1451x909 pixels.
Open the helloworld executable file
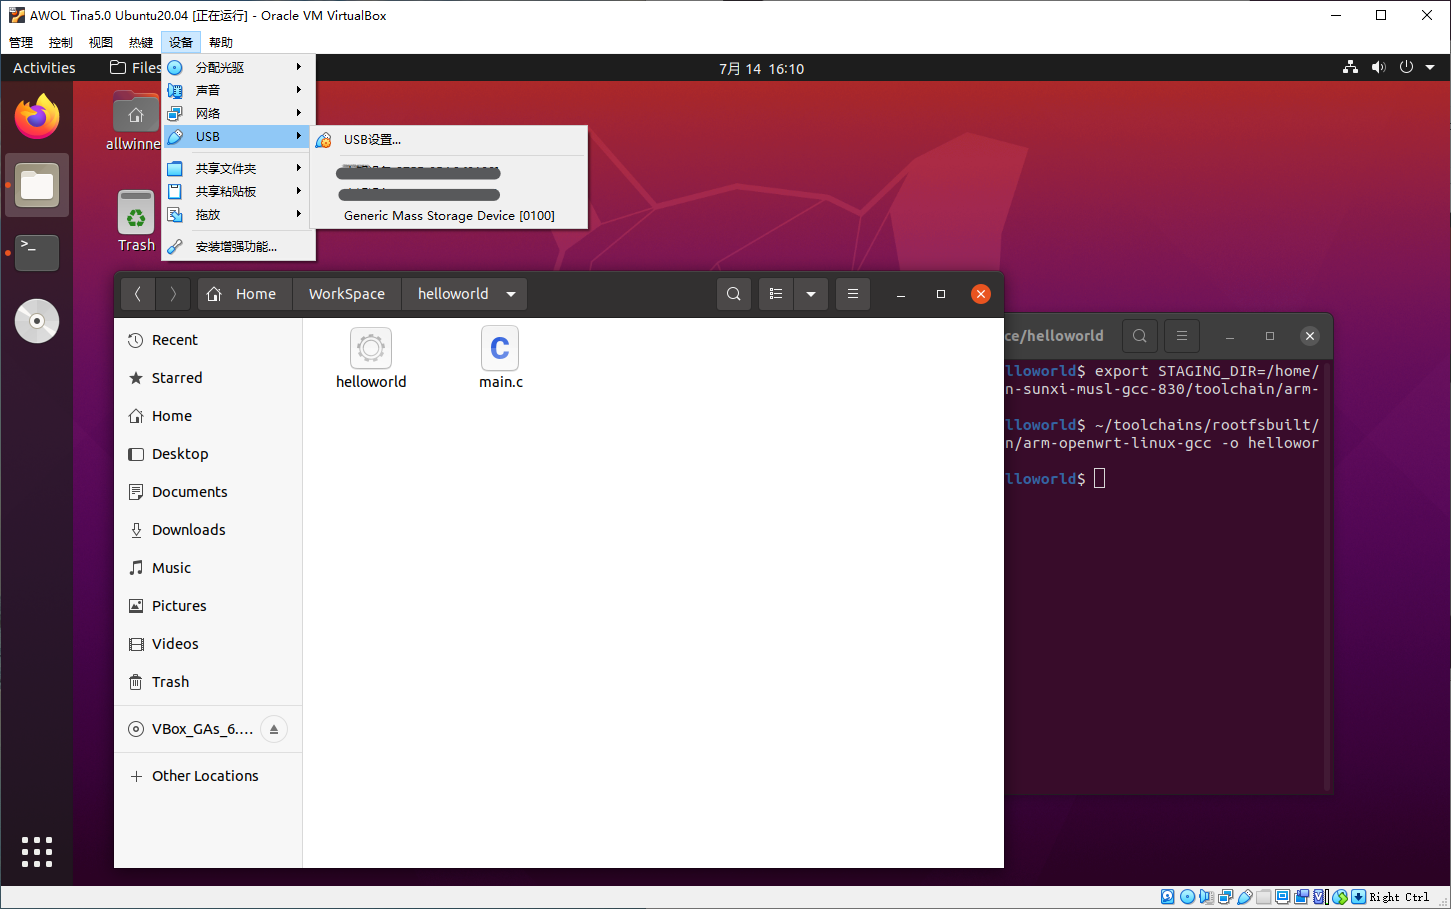coord(371,357)
